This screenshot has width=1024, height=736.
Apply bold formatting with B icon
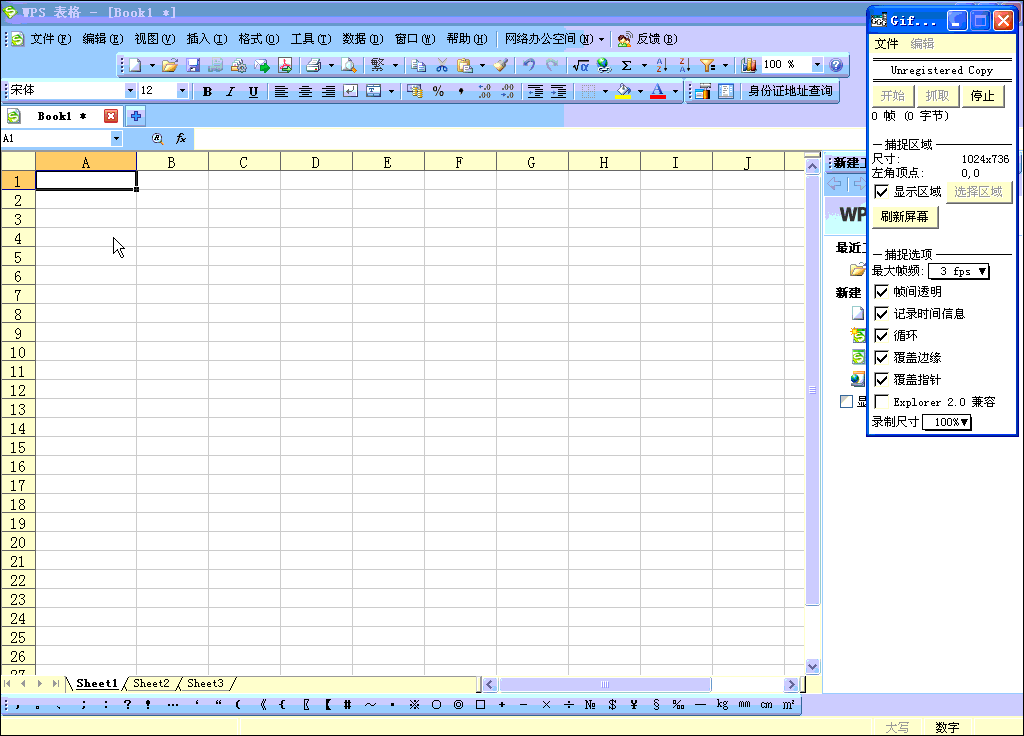pyautogui.click(x=207, y=91)
